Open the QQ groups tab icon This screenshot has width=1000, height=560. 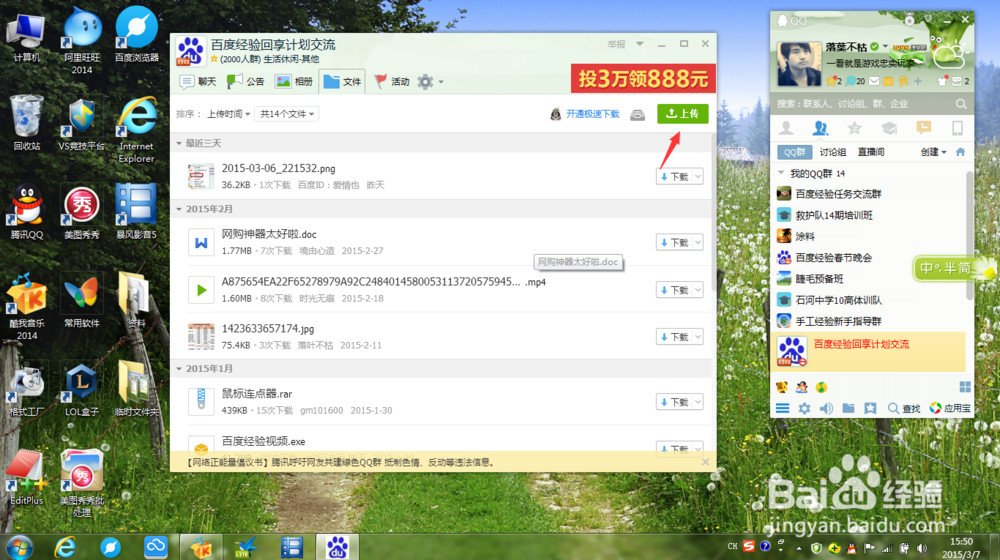tap(820, 128)
